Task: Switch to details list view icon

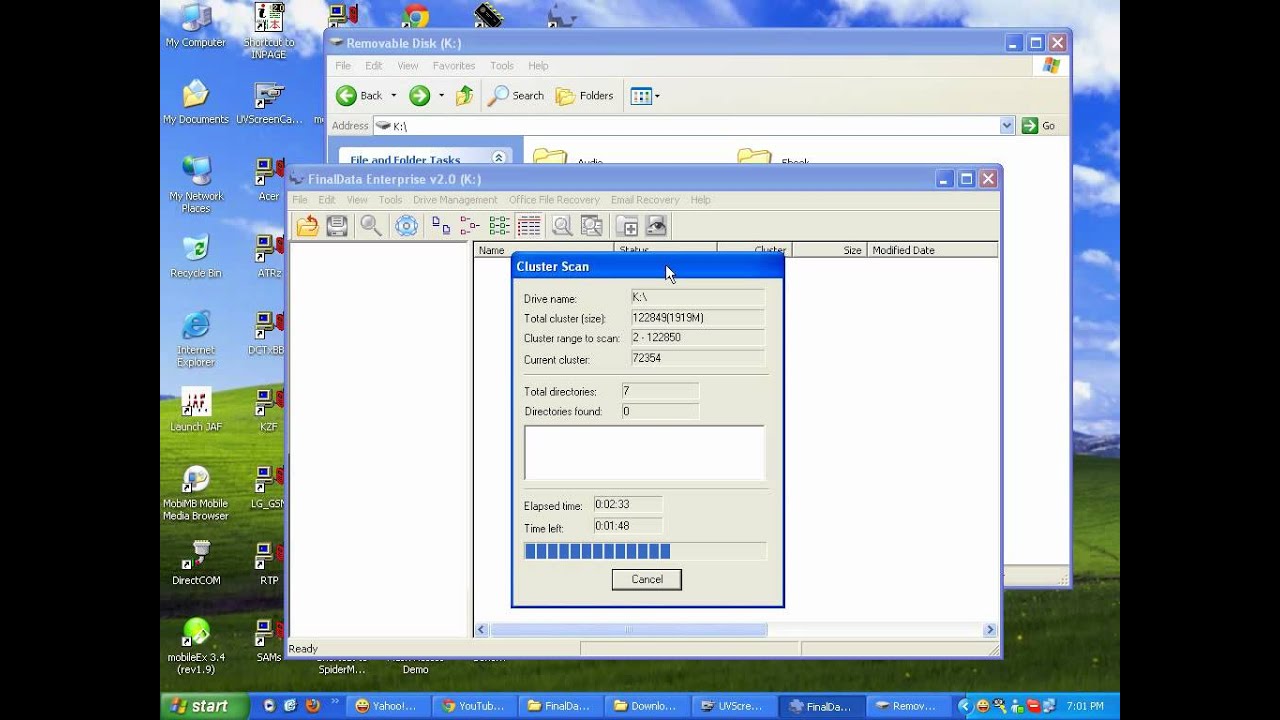Action: pyautogui.click(x=529, y=226)
